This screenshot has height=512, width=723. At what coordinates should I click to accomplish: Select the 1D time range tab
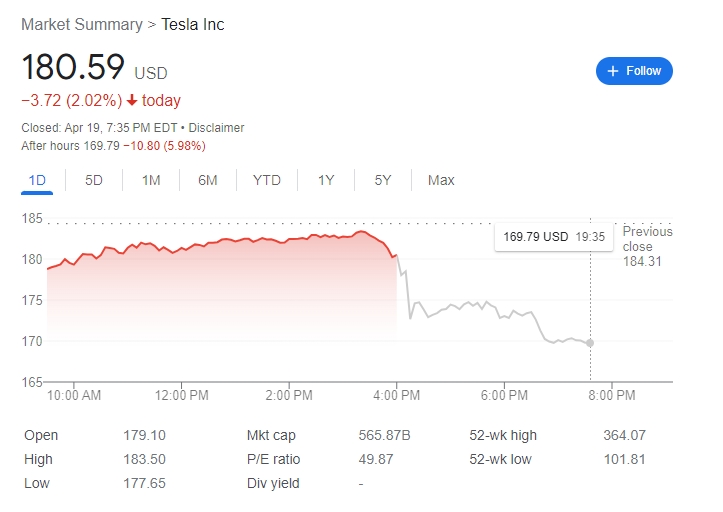pos(37,180)
